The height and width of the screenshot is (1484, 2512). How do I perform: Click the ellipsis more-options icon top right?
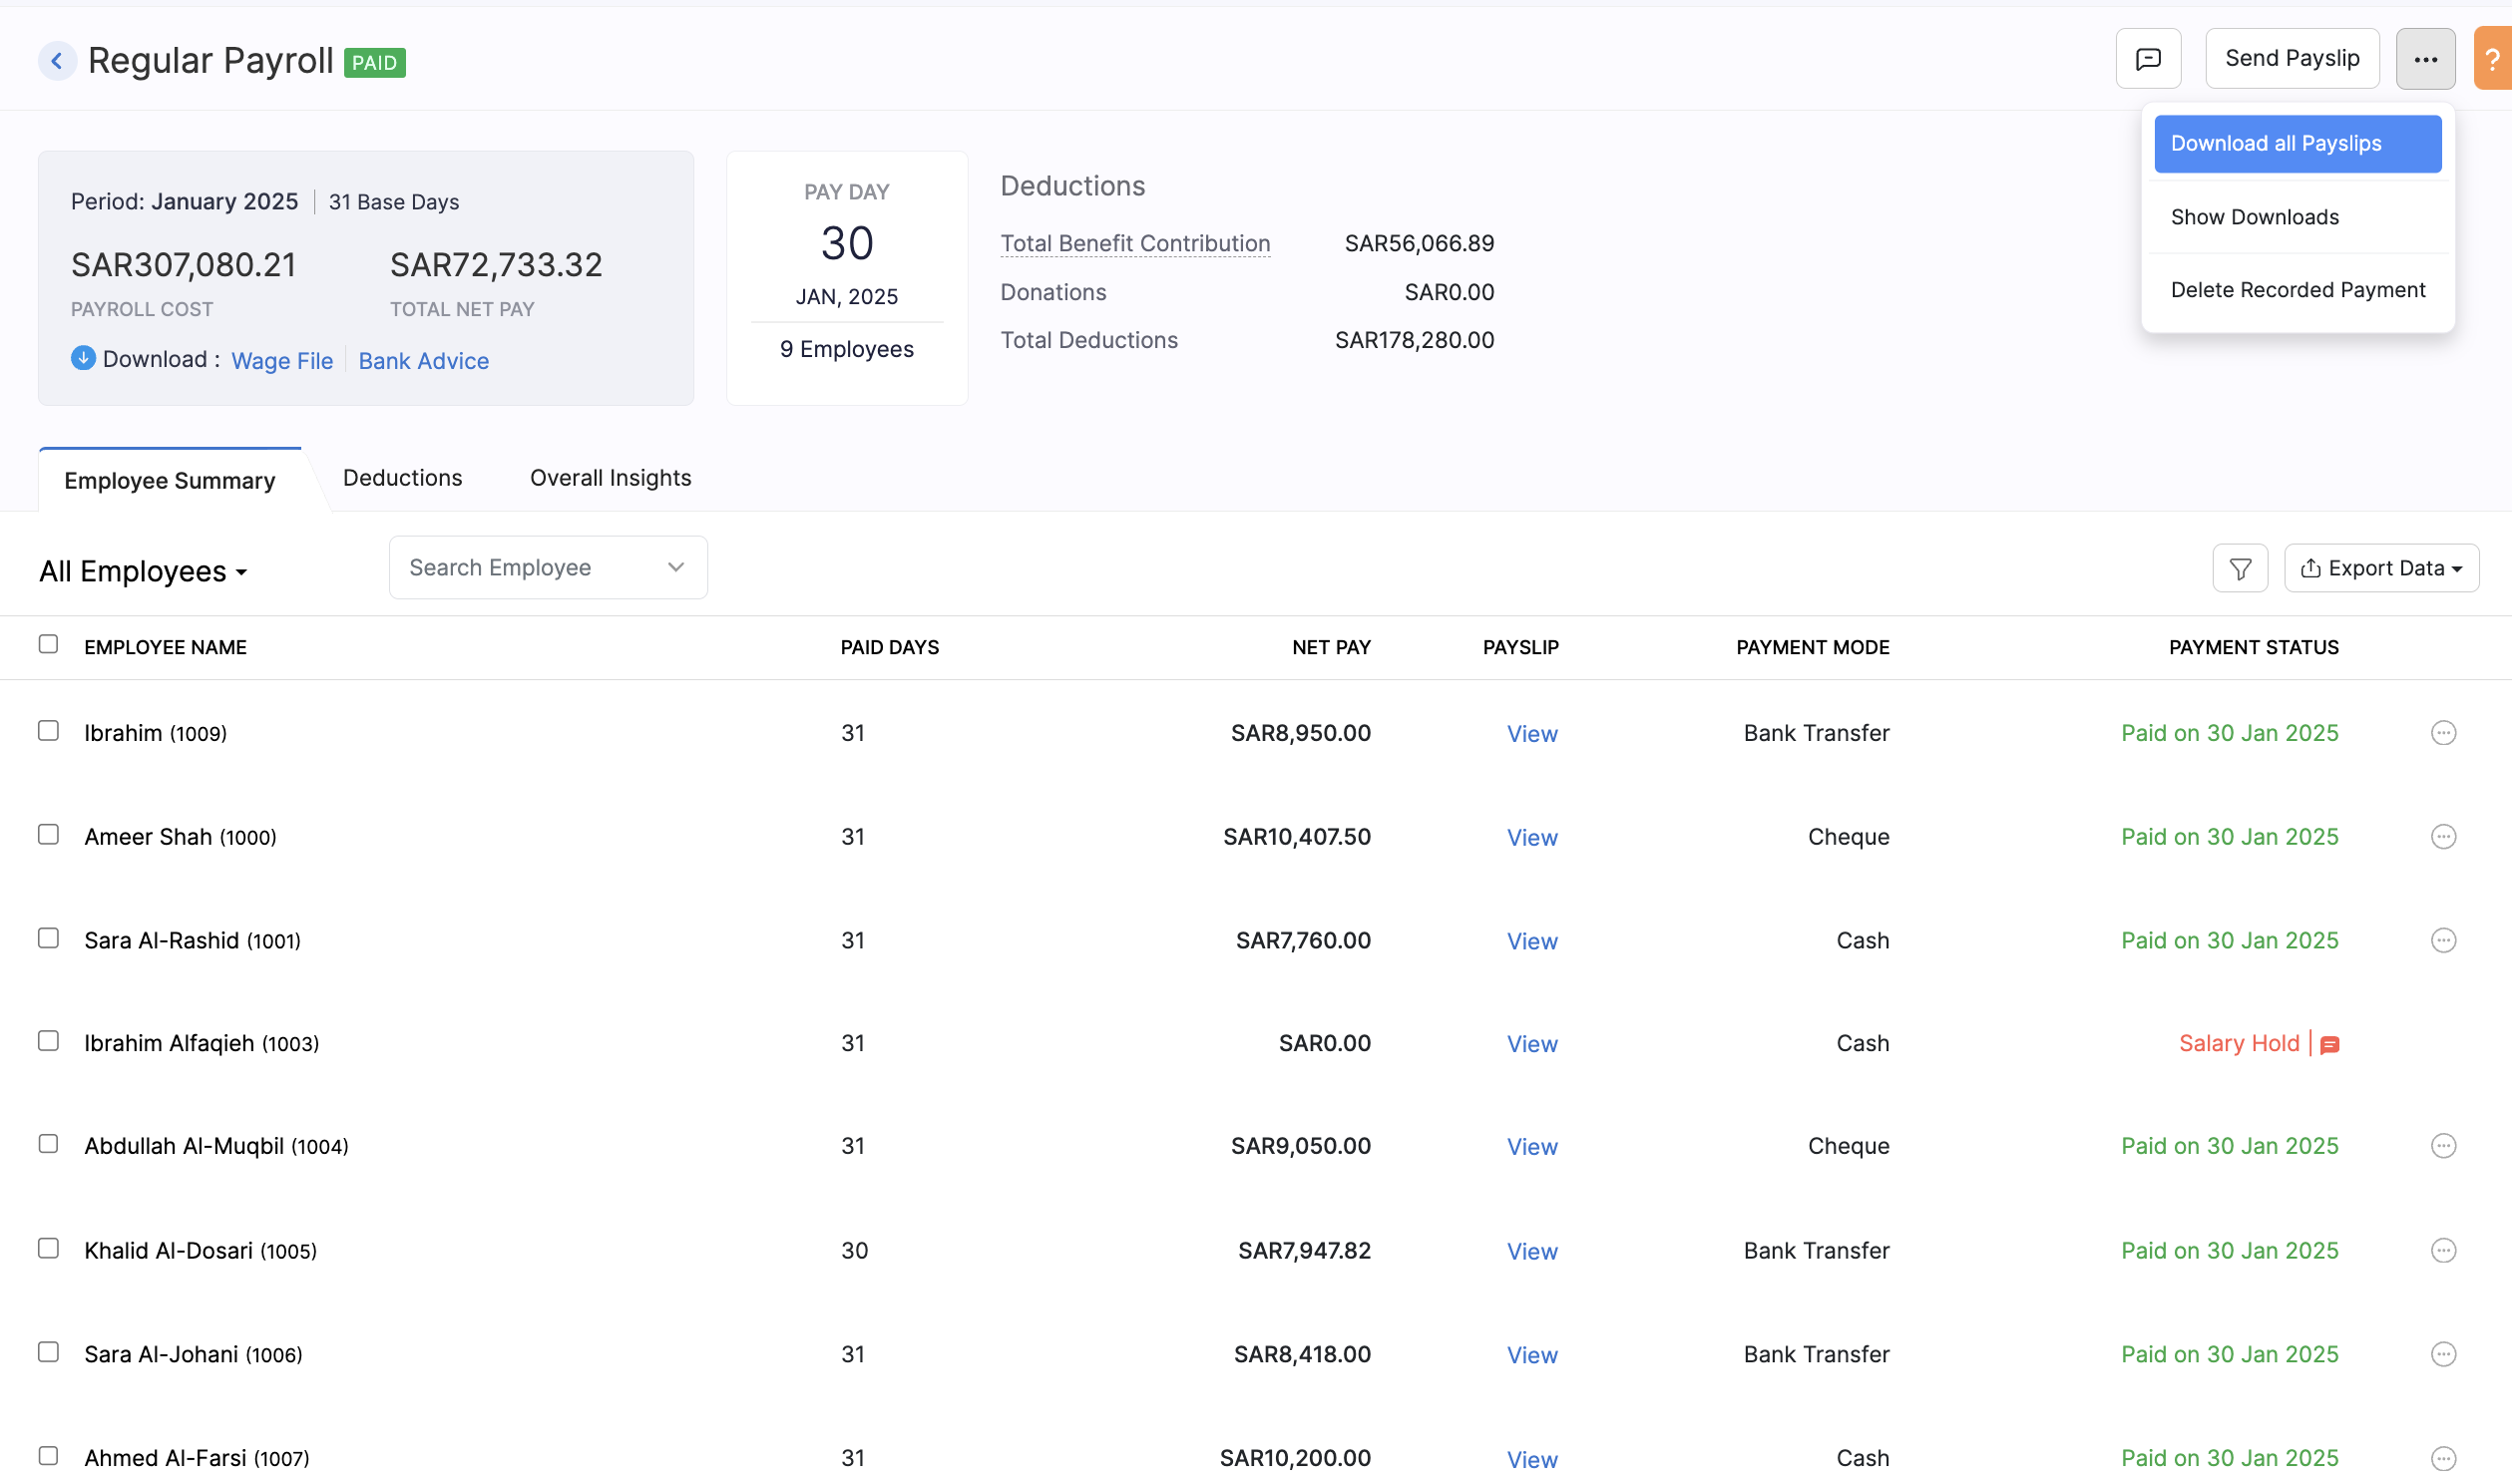(2426, 58)
